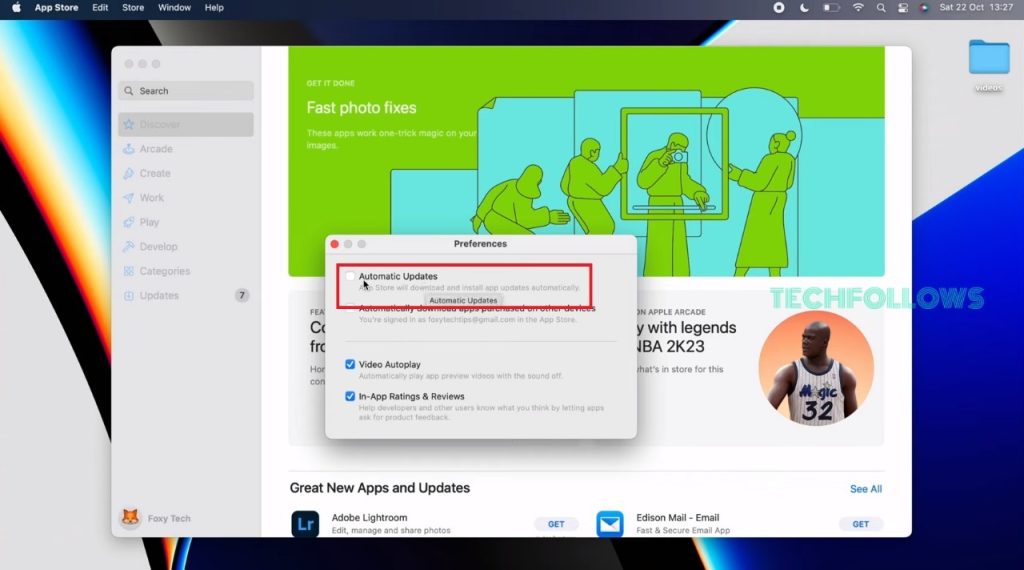Click the Great New Apps and Updates heading
1024x570 pixels.
coord(379,488)
